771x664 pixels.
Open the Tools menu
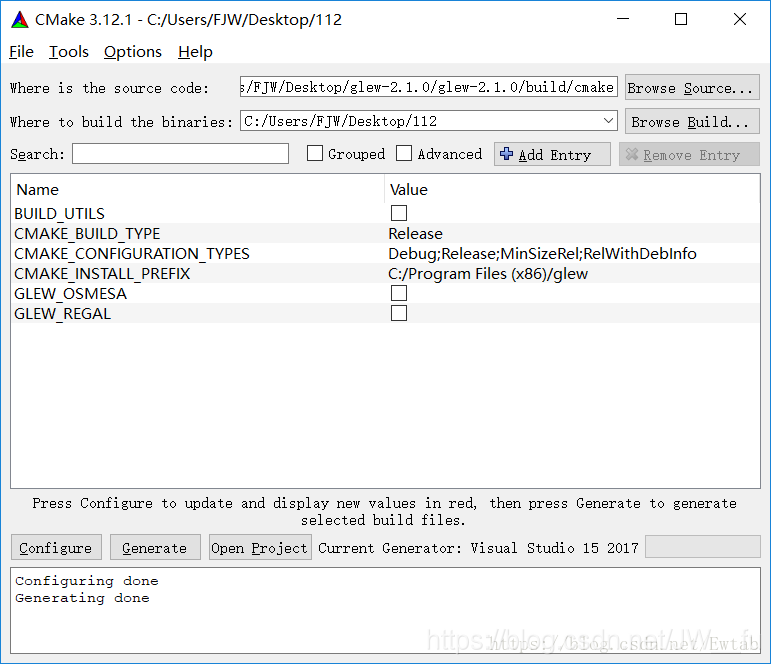tap(68, 52)
